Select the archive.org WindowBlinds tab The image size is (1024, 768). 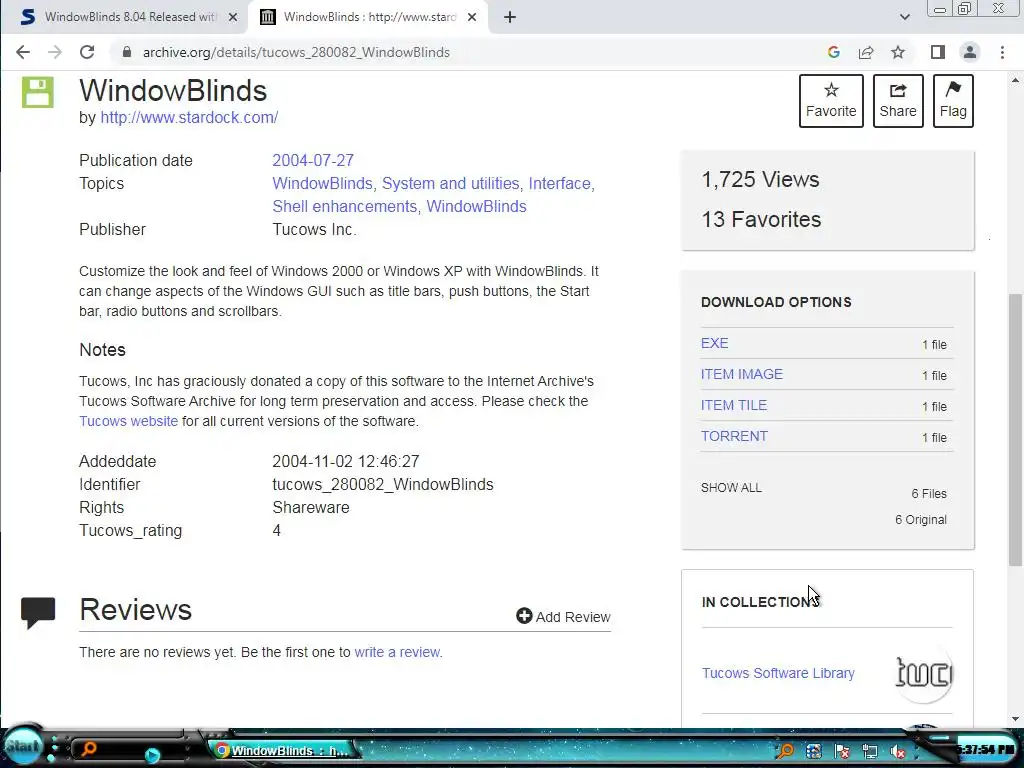tap(370, 17)
